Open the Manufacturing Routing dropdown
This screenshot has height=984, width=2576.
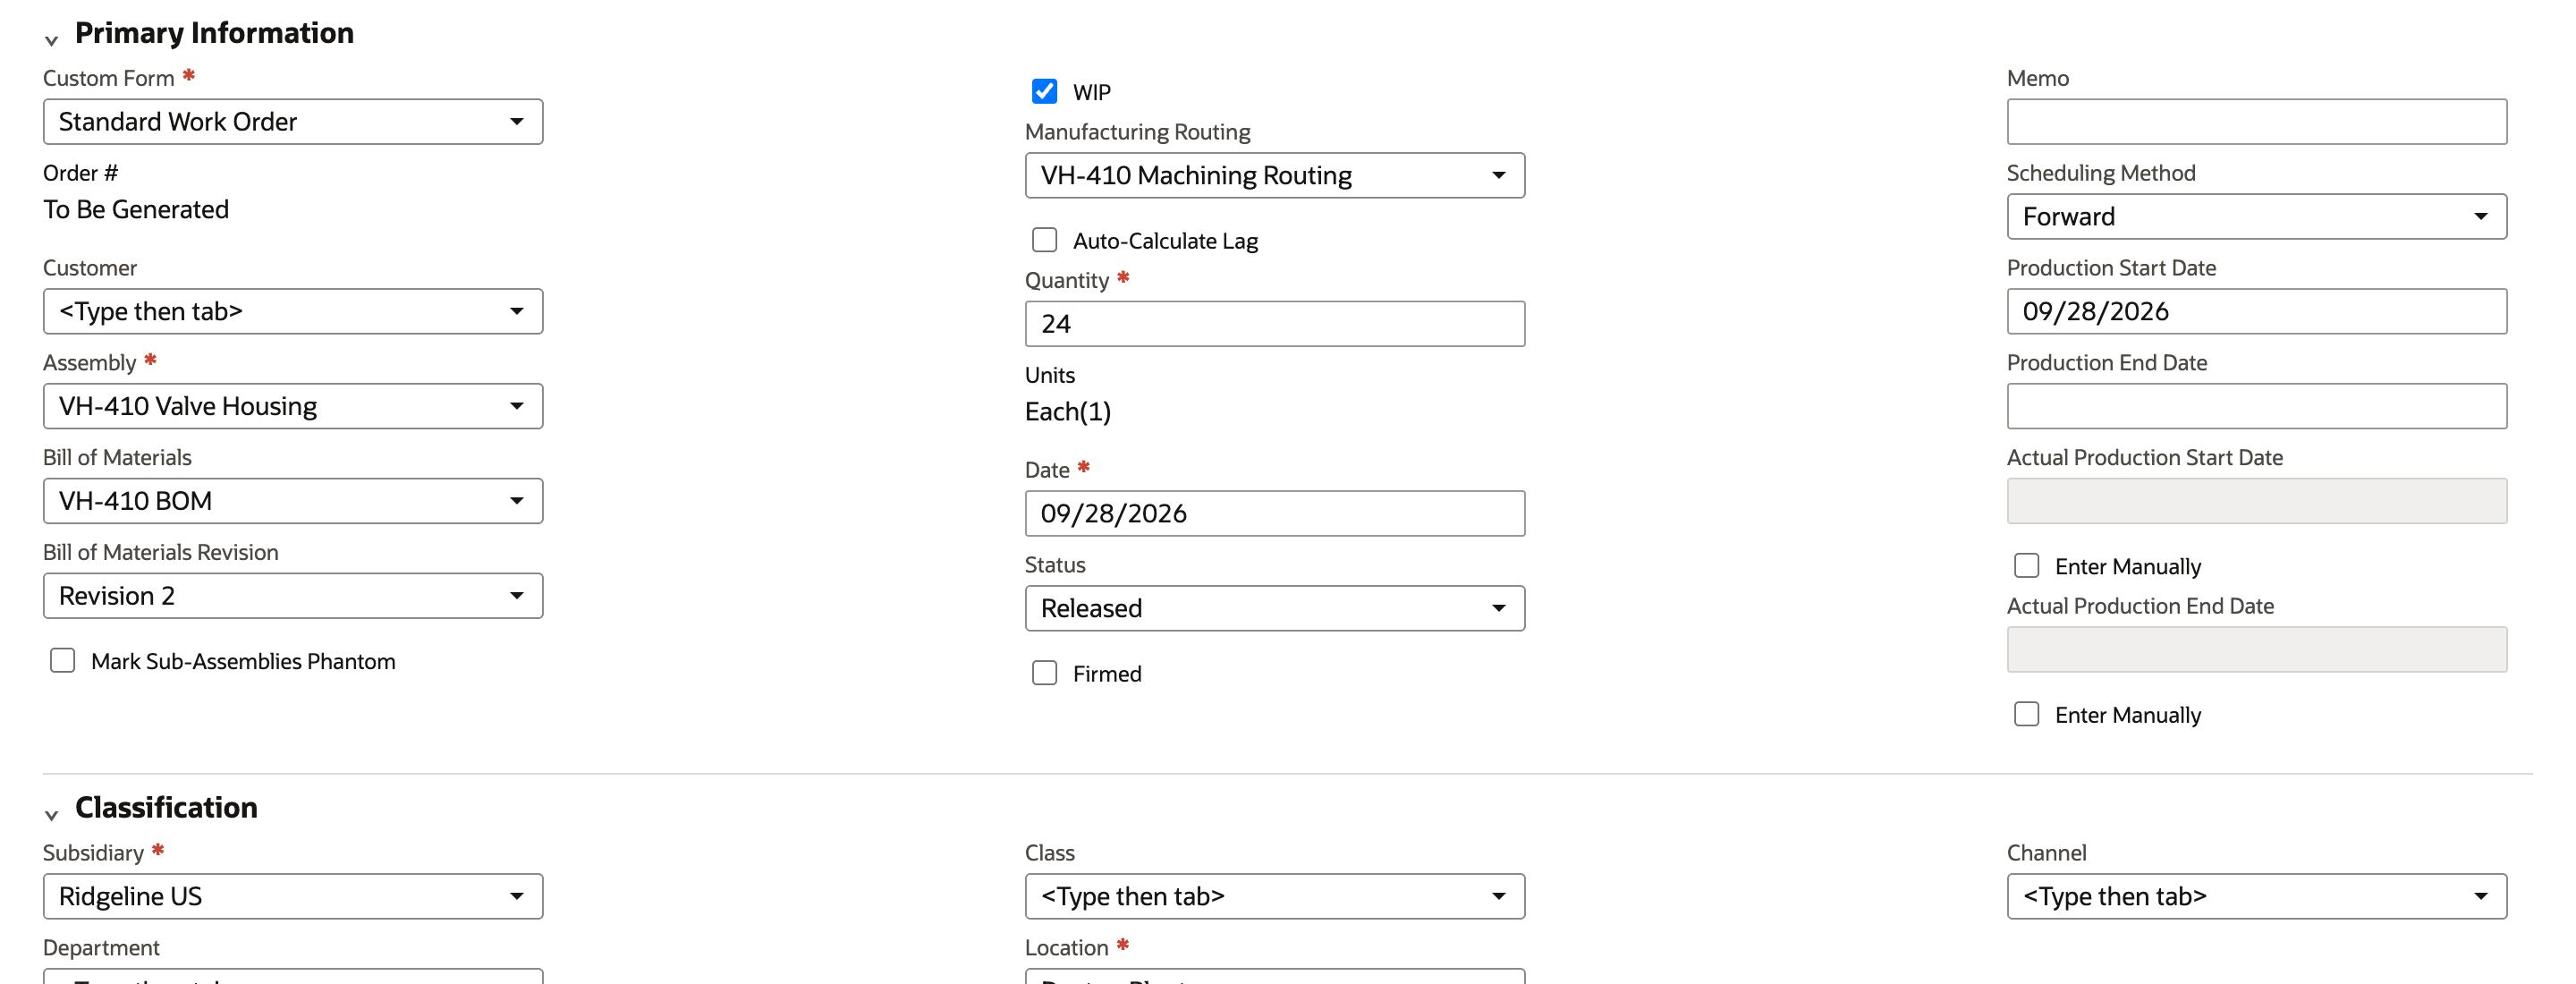coord(1275,176)
